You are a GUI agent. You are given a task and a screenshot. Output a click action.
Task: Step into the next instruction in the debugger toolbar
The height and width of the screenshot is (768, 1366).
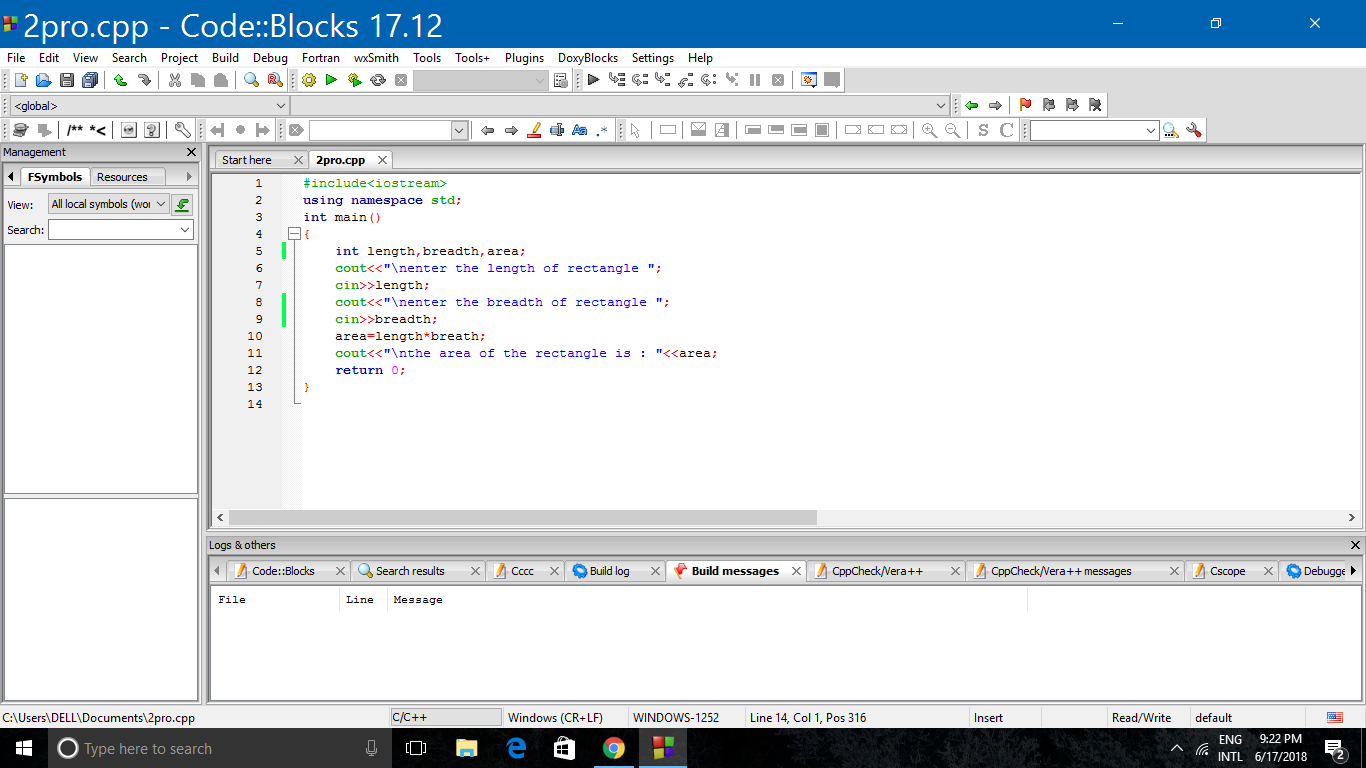coord(663,80)
